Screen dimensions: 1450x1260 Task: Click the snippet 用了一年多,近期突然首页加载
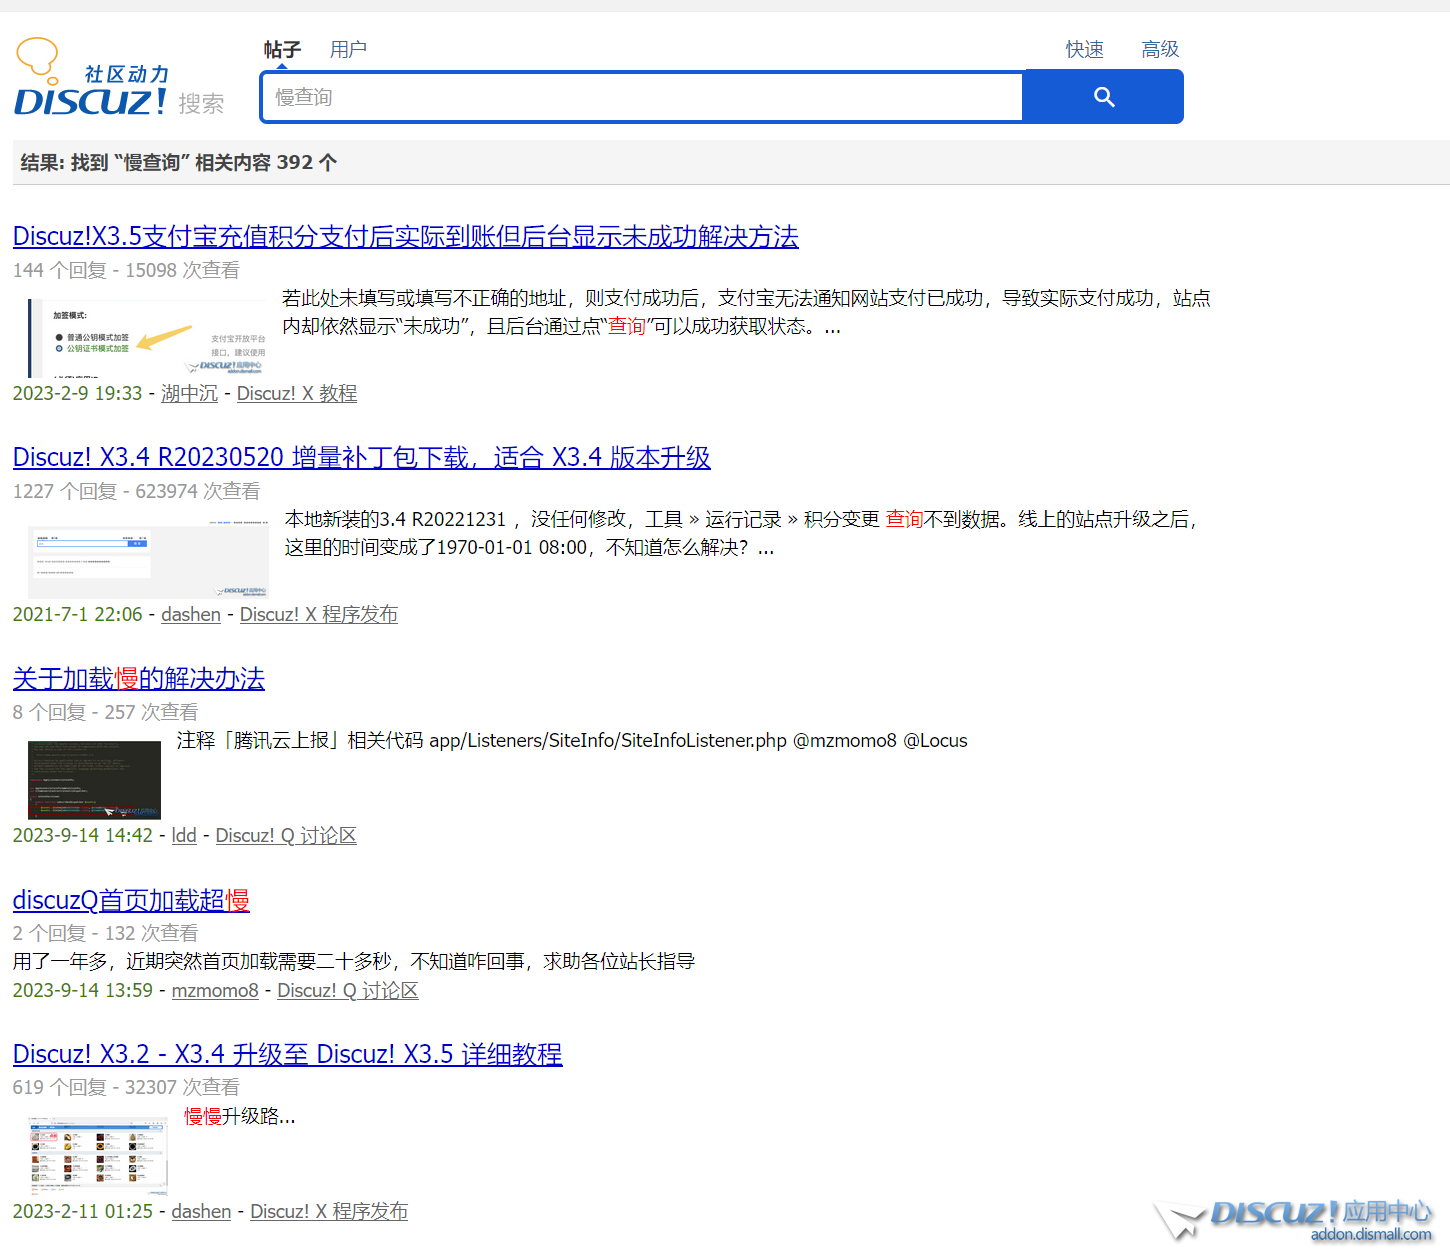coord(354,961)
